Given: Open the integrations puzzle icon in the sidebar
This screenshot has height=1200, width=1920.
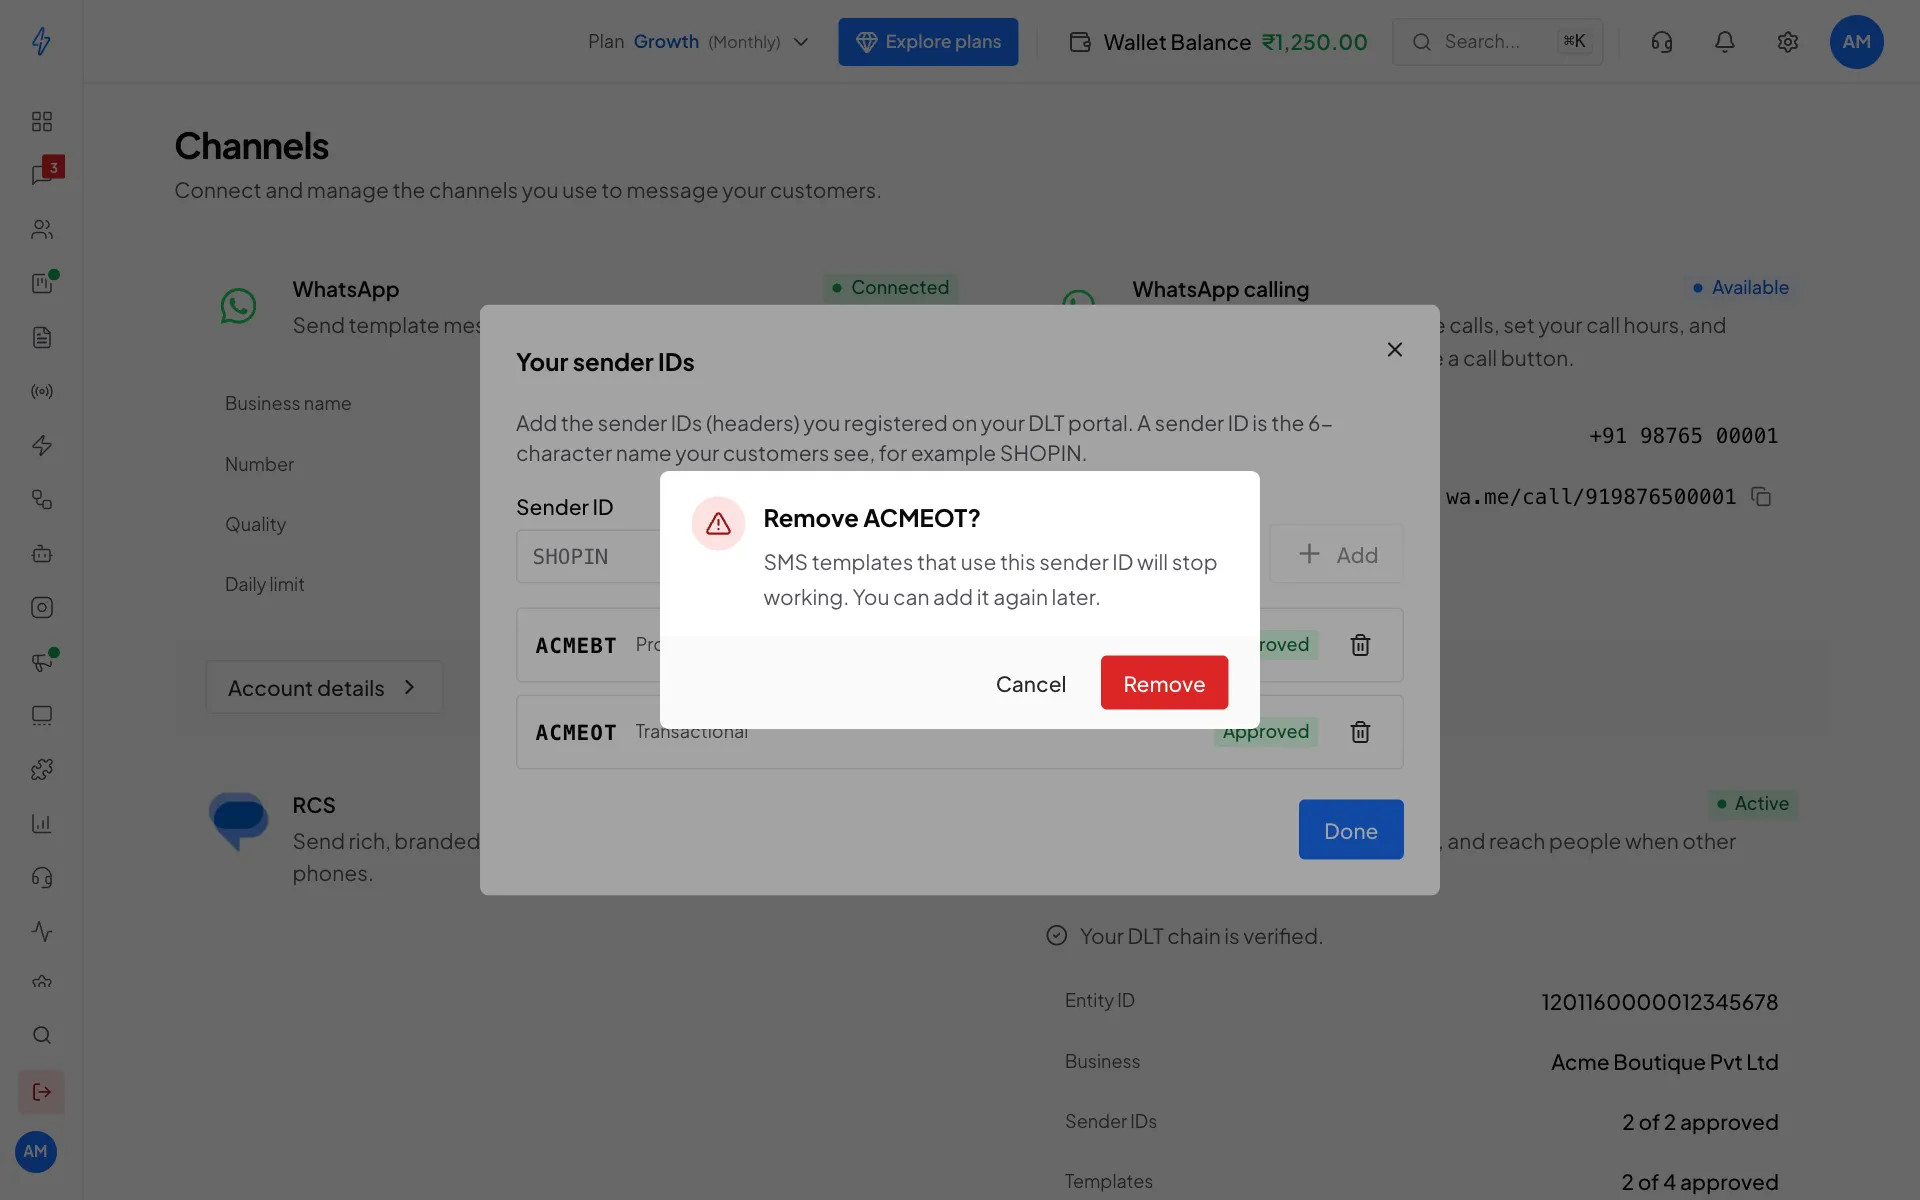Looking at the screenshot, I should click(42, 769).
